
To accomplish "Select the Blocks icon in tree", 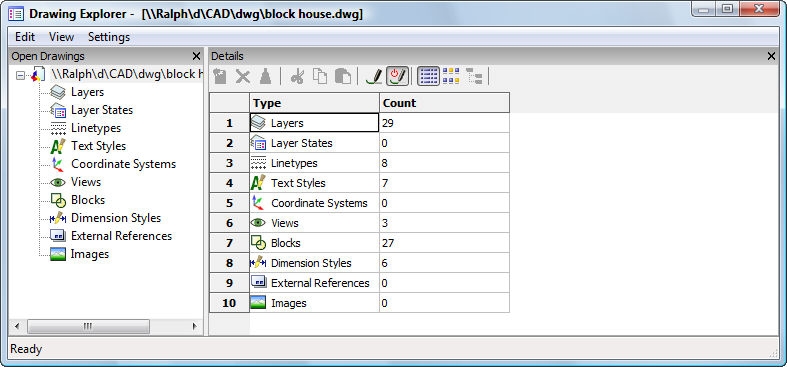I will (58, 200).
